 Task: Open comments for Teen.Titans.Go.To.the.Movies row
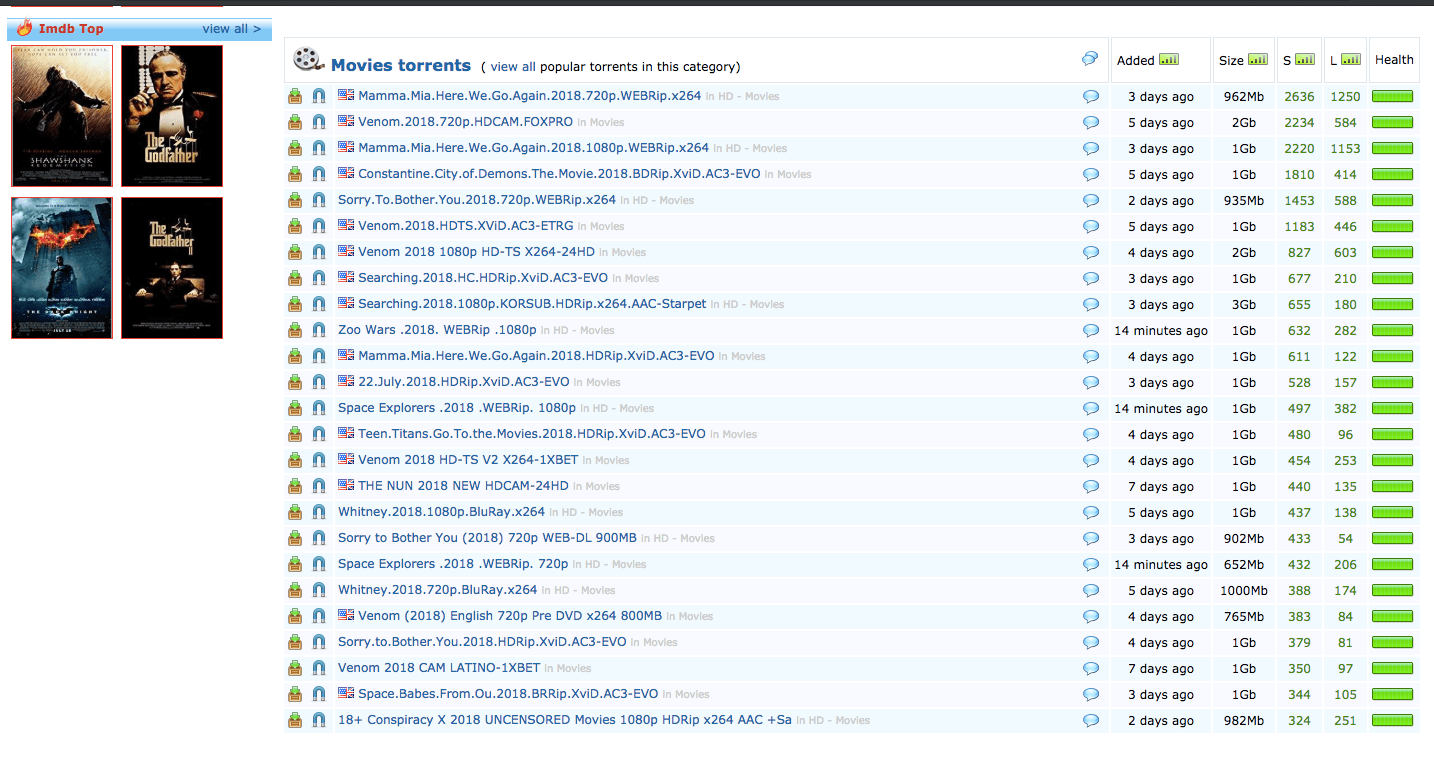[x=1091, y=434]
